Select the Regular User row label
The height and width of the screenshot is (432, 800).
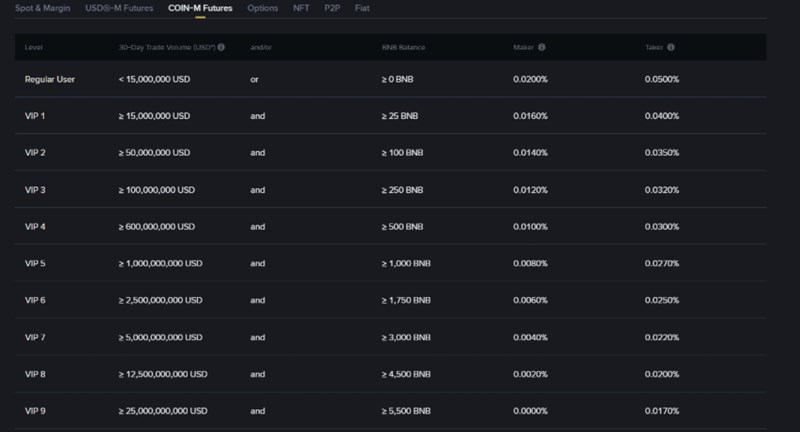pos(50,78)
